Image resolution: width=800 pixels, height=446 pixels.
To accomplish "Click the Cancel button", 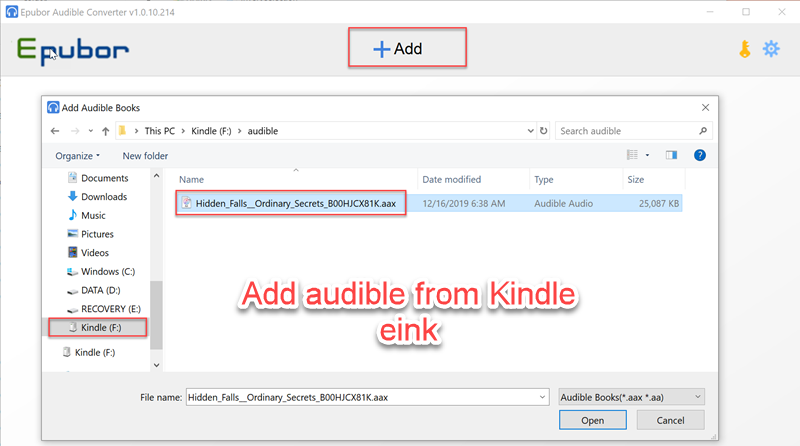I will click(x=670, y=420).
